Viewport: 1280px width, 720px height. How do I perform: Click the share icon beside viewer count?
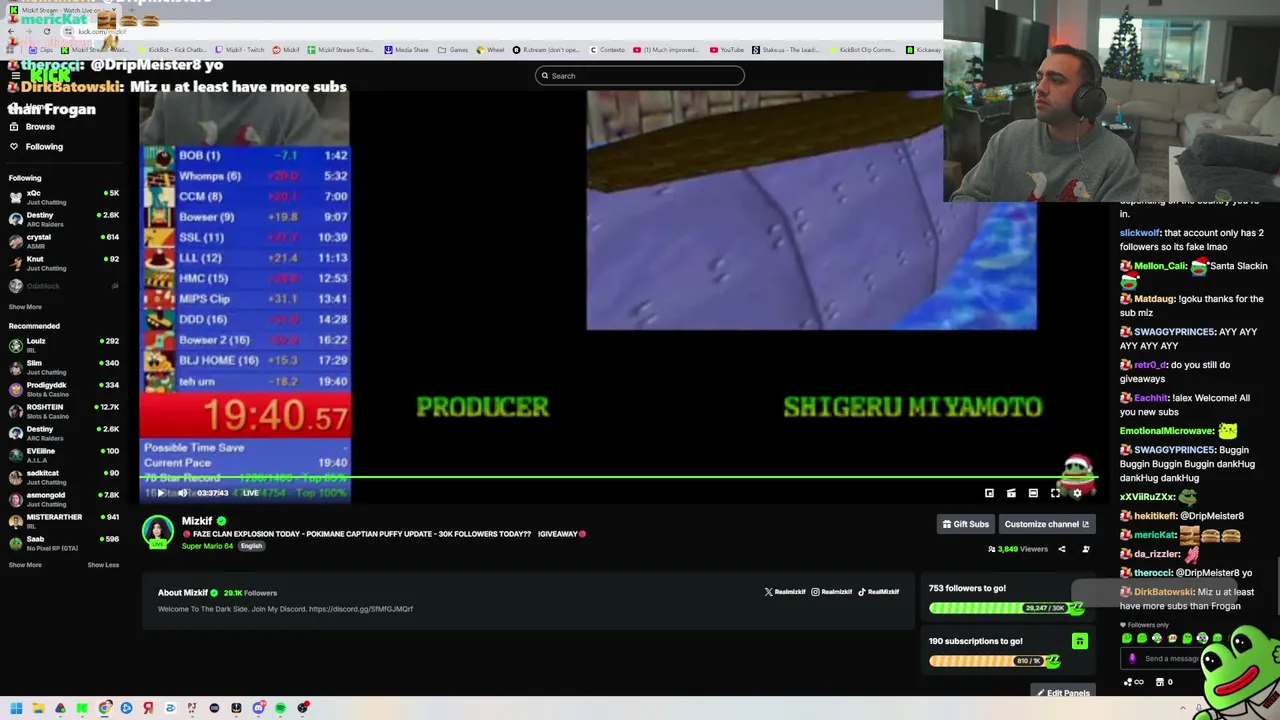(x=1062, y=549)
